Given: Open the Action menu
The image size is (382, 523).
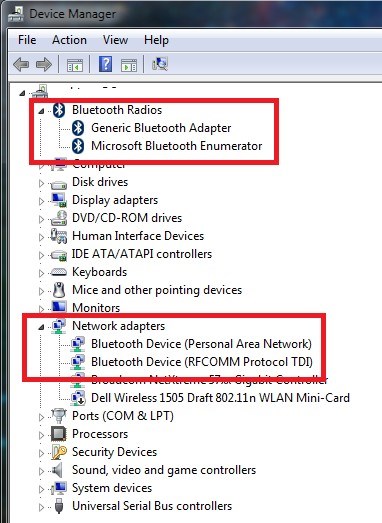Looking at the screenshot, I should pos(69,40).
